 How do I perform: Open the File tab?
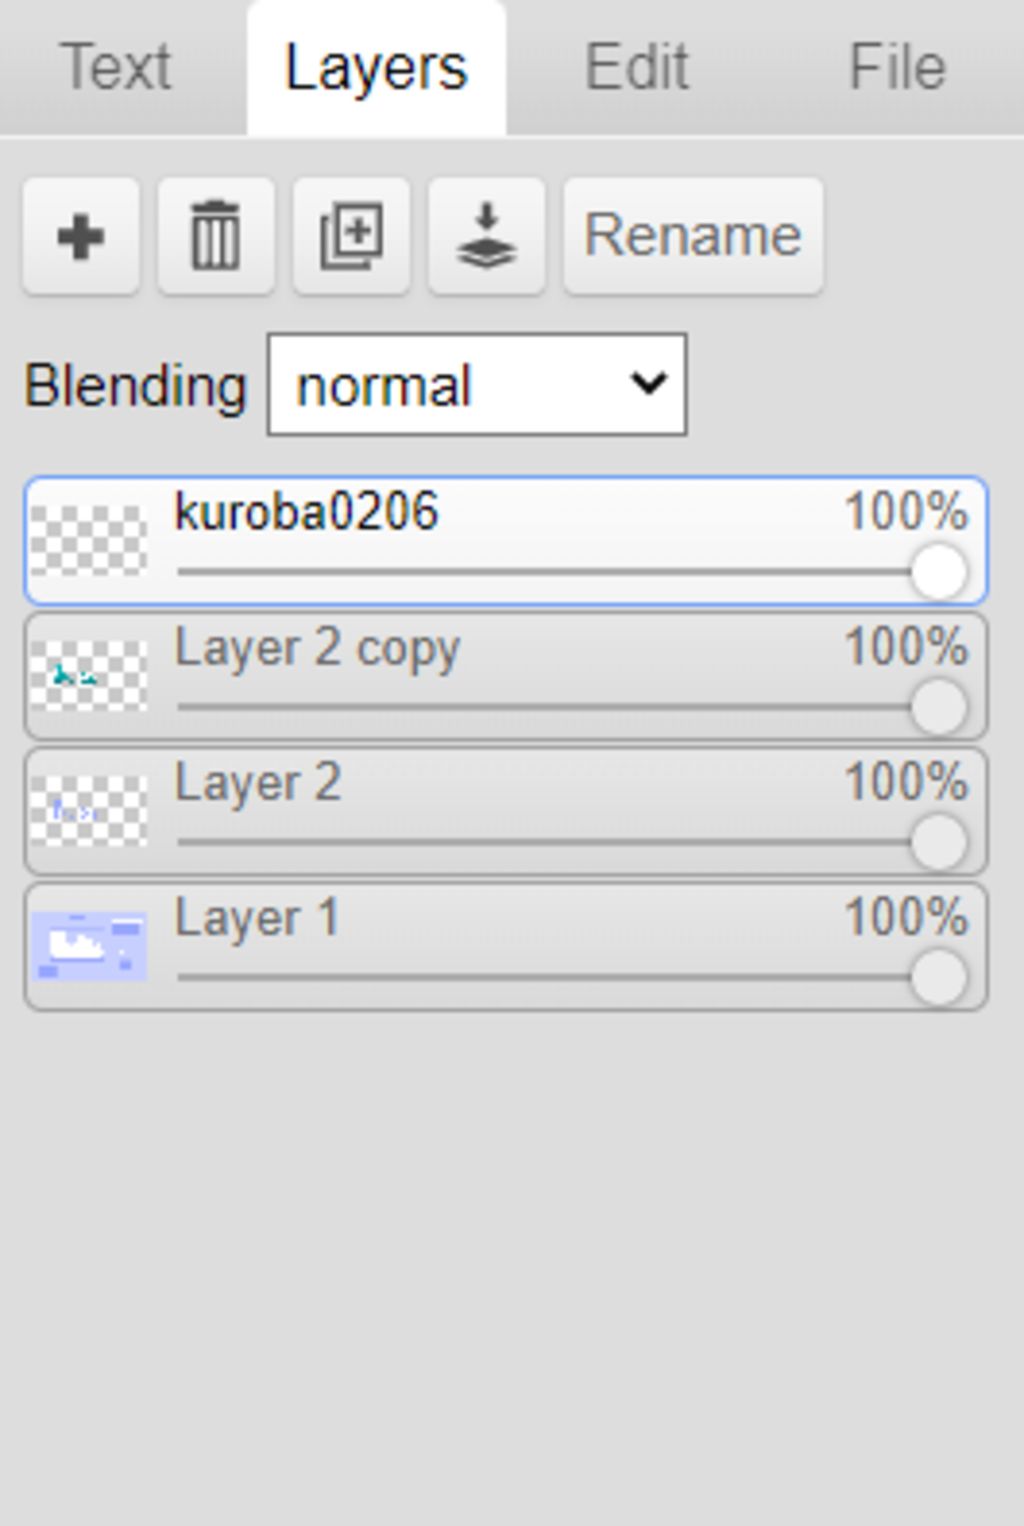[897, 68]
